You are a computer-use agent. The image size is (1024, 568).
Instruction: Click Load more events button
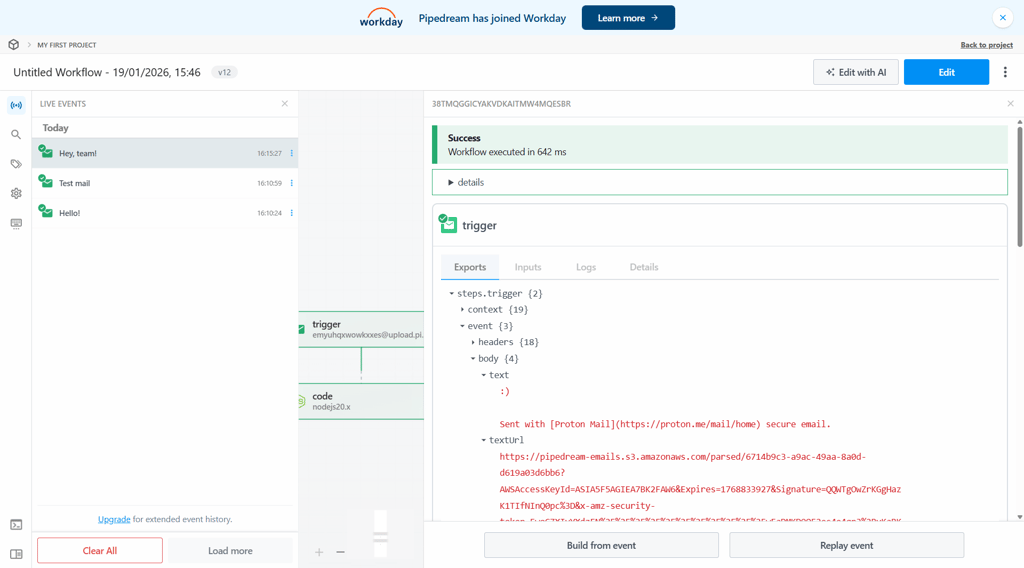(230, 550)
